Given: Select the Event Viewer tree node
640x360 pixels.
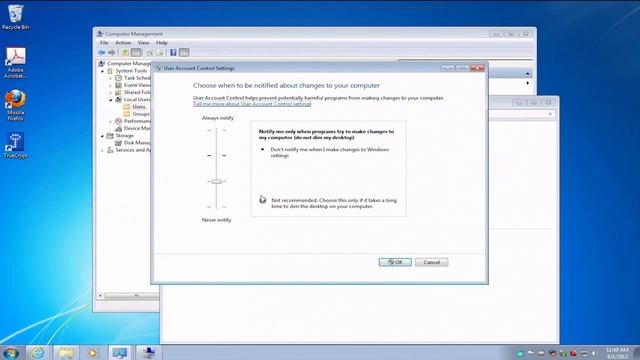Looking at the screenshot, I should click(133, 85).
